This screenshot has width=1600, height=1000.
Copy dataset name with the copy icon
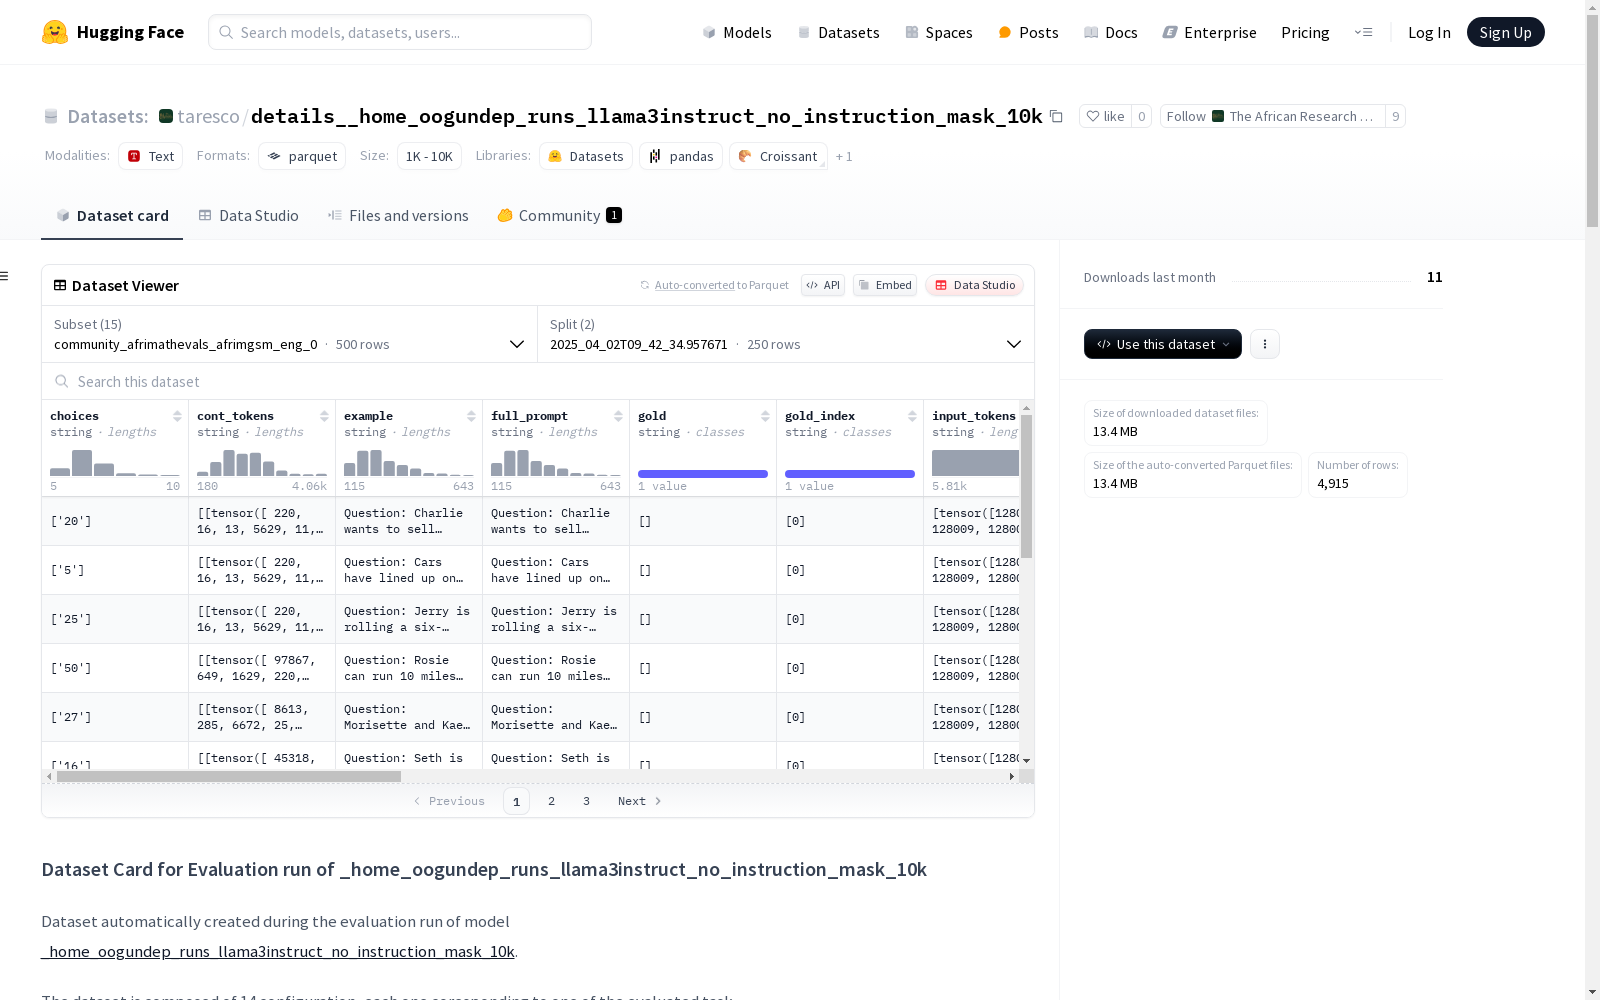click(1056, 116)
